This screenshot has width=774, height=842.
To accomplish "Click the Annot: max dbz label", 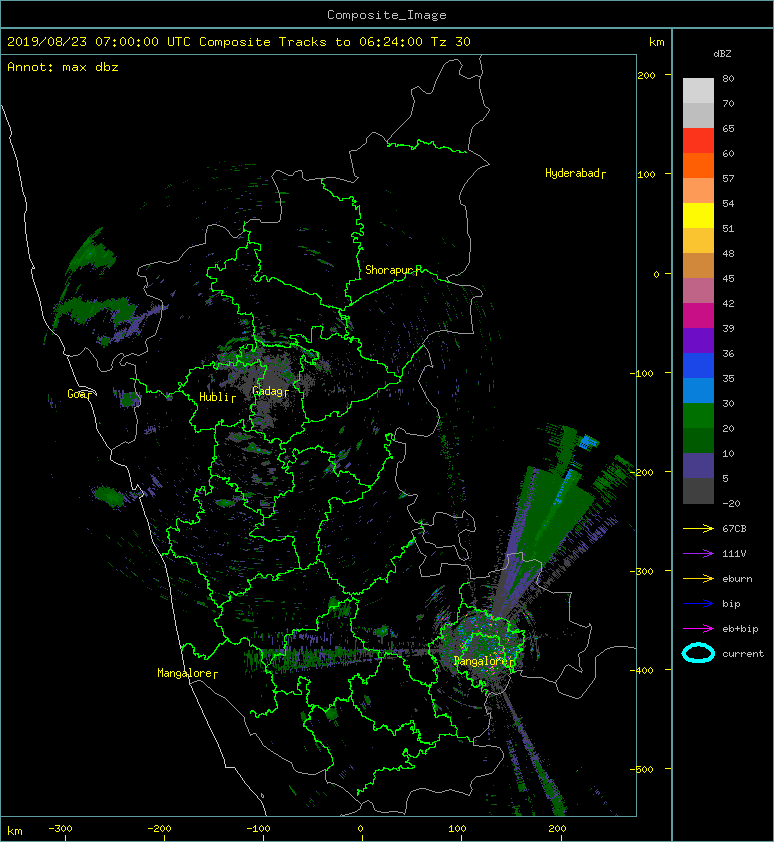I will pos(63,67).
